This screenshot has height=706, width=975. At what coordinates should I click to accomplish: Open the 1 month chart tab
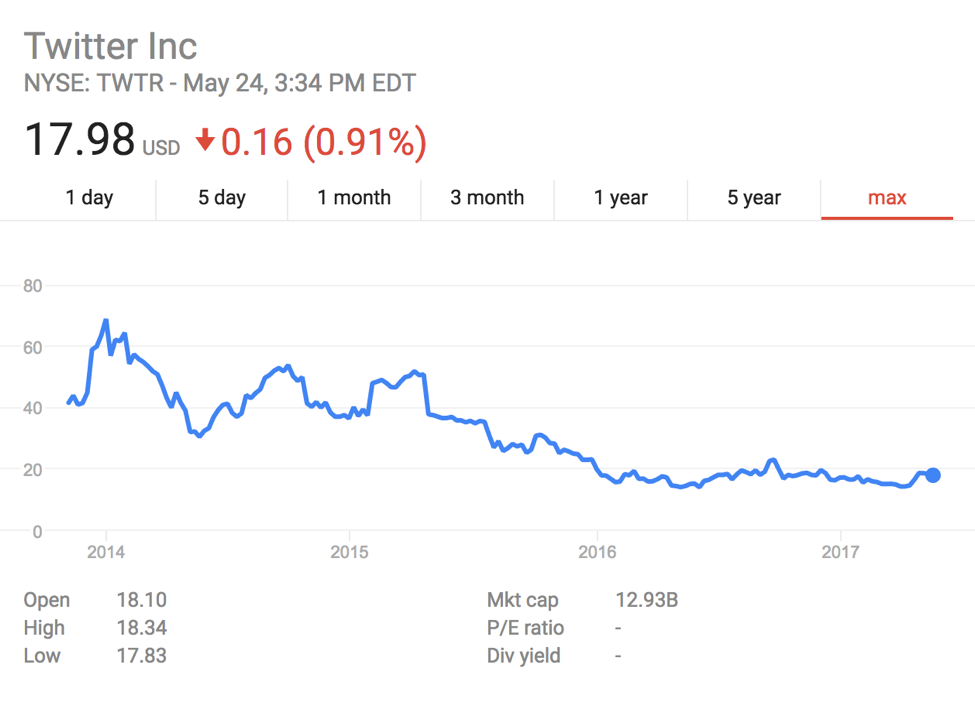pos(354,198)
